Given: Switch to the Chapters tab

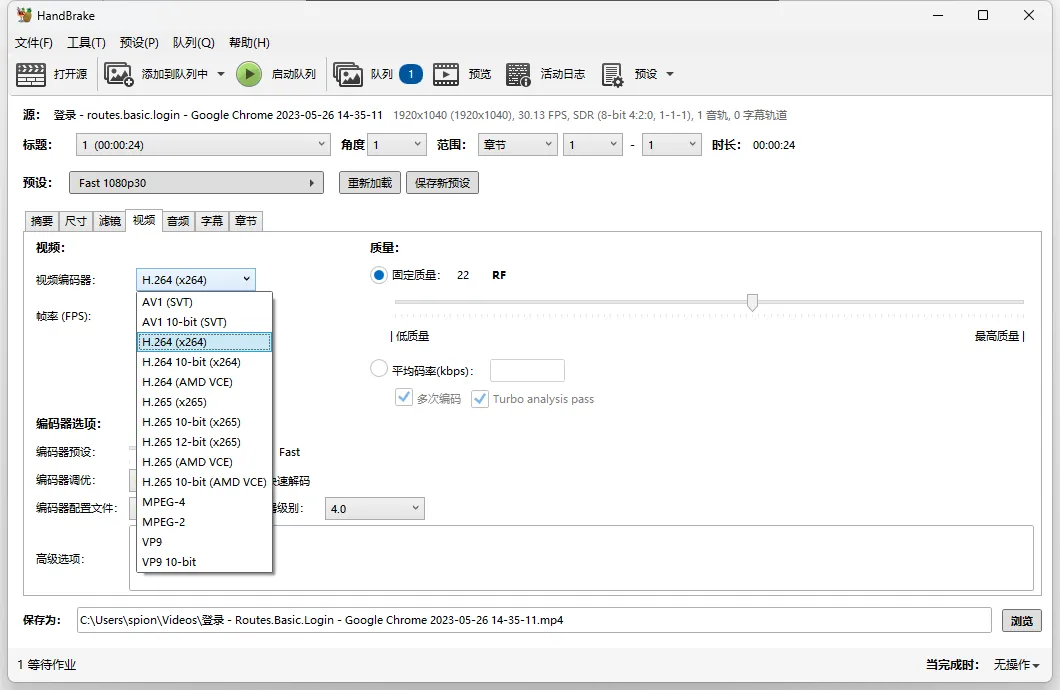Looking at the screenshot, I should pos(246,221).
